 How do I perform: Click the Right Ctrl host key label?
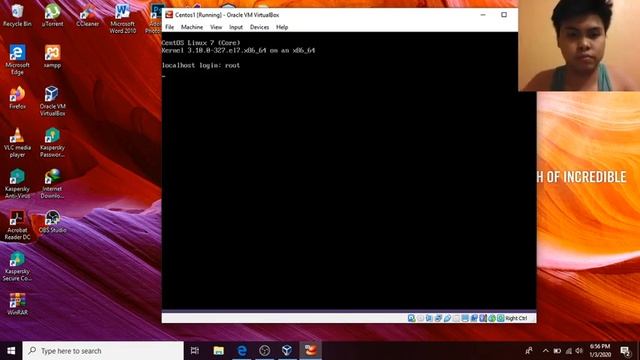(x=516, y=318)
